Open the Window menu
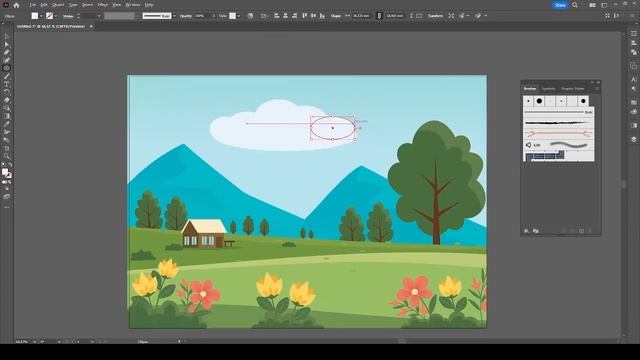The image size is (640, 360). [x=133, y=5]
